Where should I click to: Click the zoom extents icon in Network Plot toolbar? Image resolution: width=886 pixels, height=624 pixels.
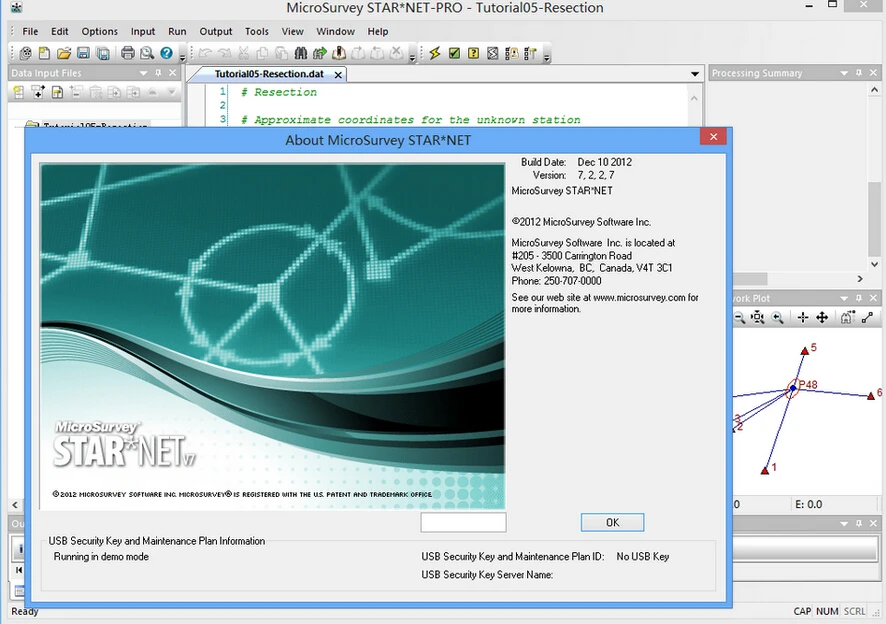point(758,318)
